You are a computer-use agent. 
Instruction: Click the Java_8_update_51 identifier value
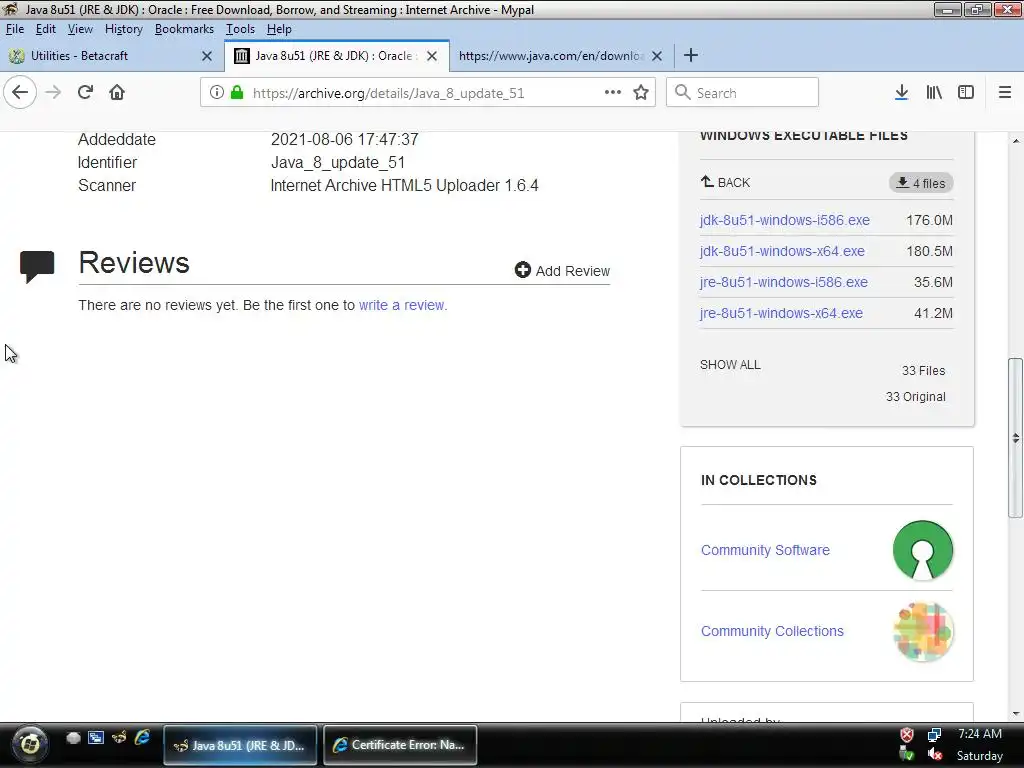pos(338,162)
